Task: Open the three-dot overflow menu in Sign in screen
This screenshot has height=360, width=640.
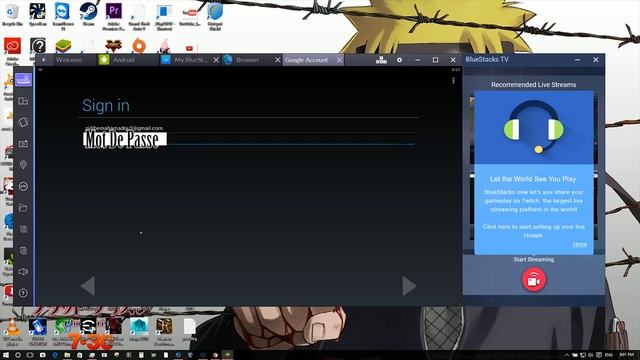Action: pos(453,81)
